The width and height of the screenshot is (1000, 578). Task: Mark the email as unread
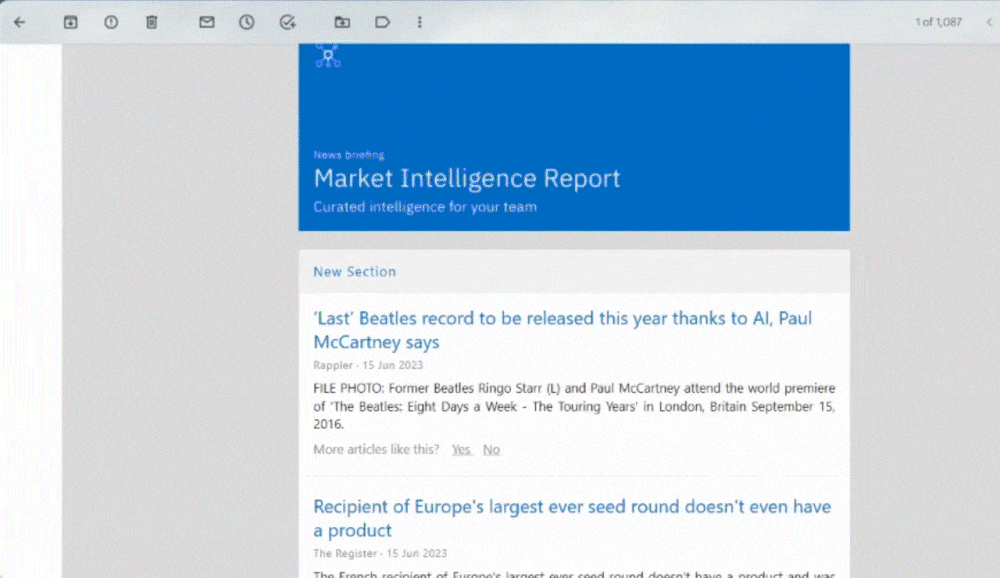point(207,22)
